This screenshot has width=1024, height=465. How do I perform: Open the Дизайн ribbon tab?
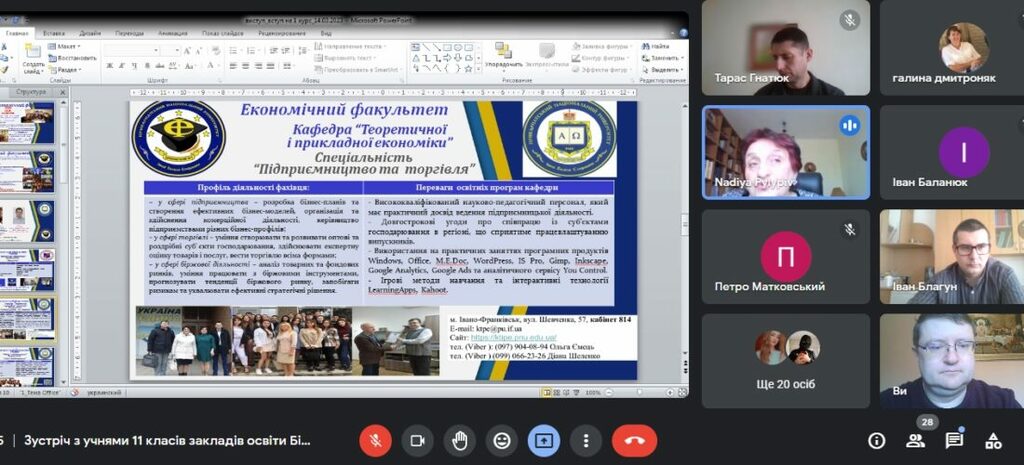[90, 33]
